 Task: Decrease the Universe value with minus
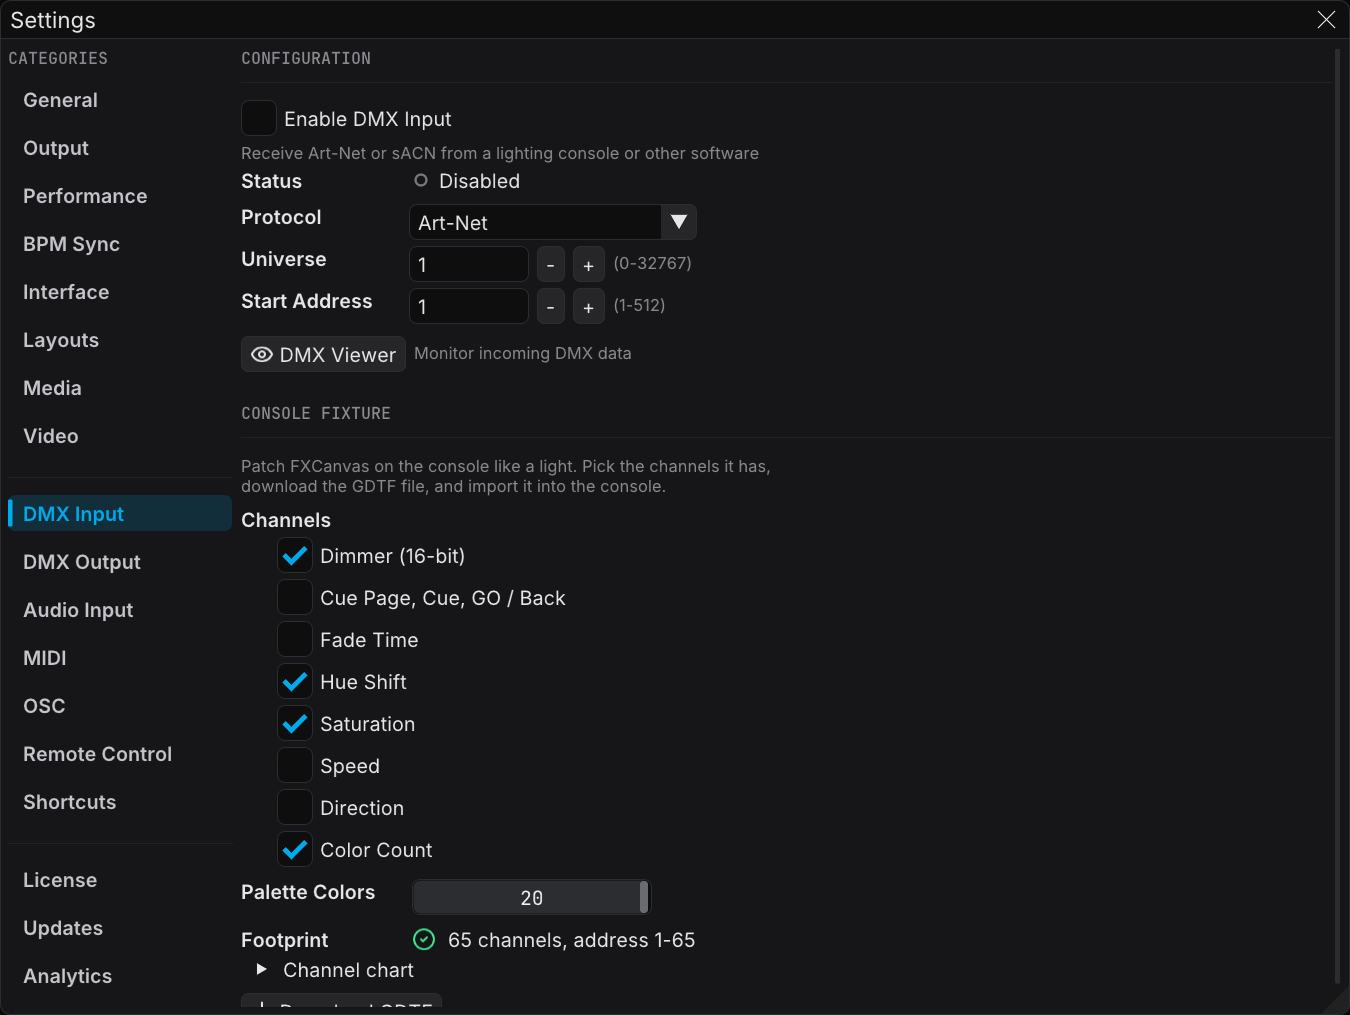[x=551, y=264]
